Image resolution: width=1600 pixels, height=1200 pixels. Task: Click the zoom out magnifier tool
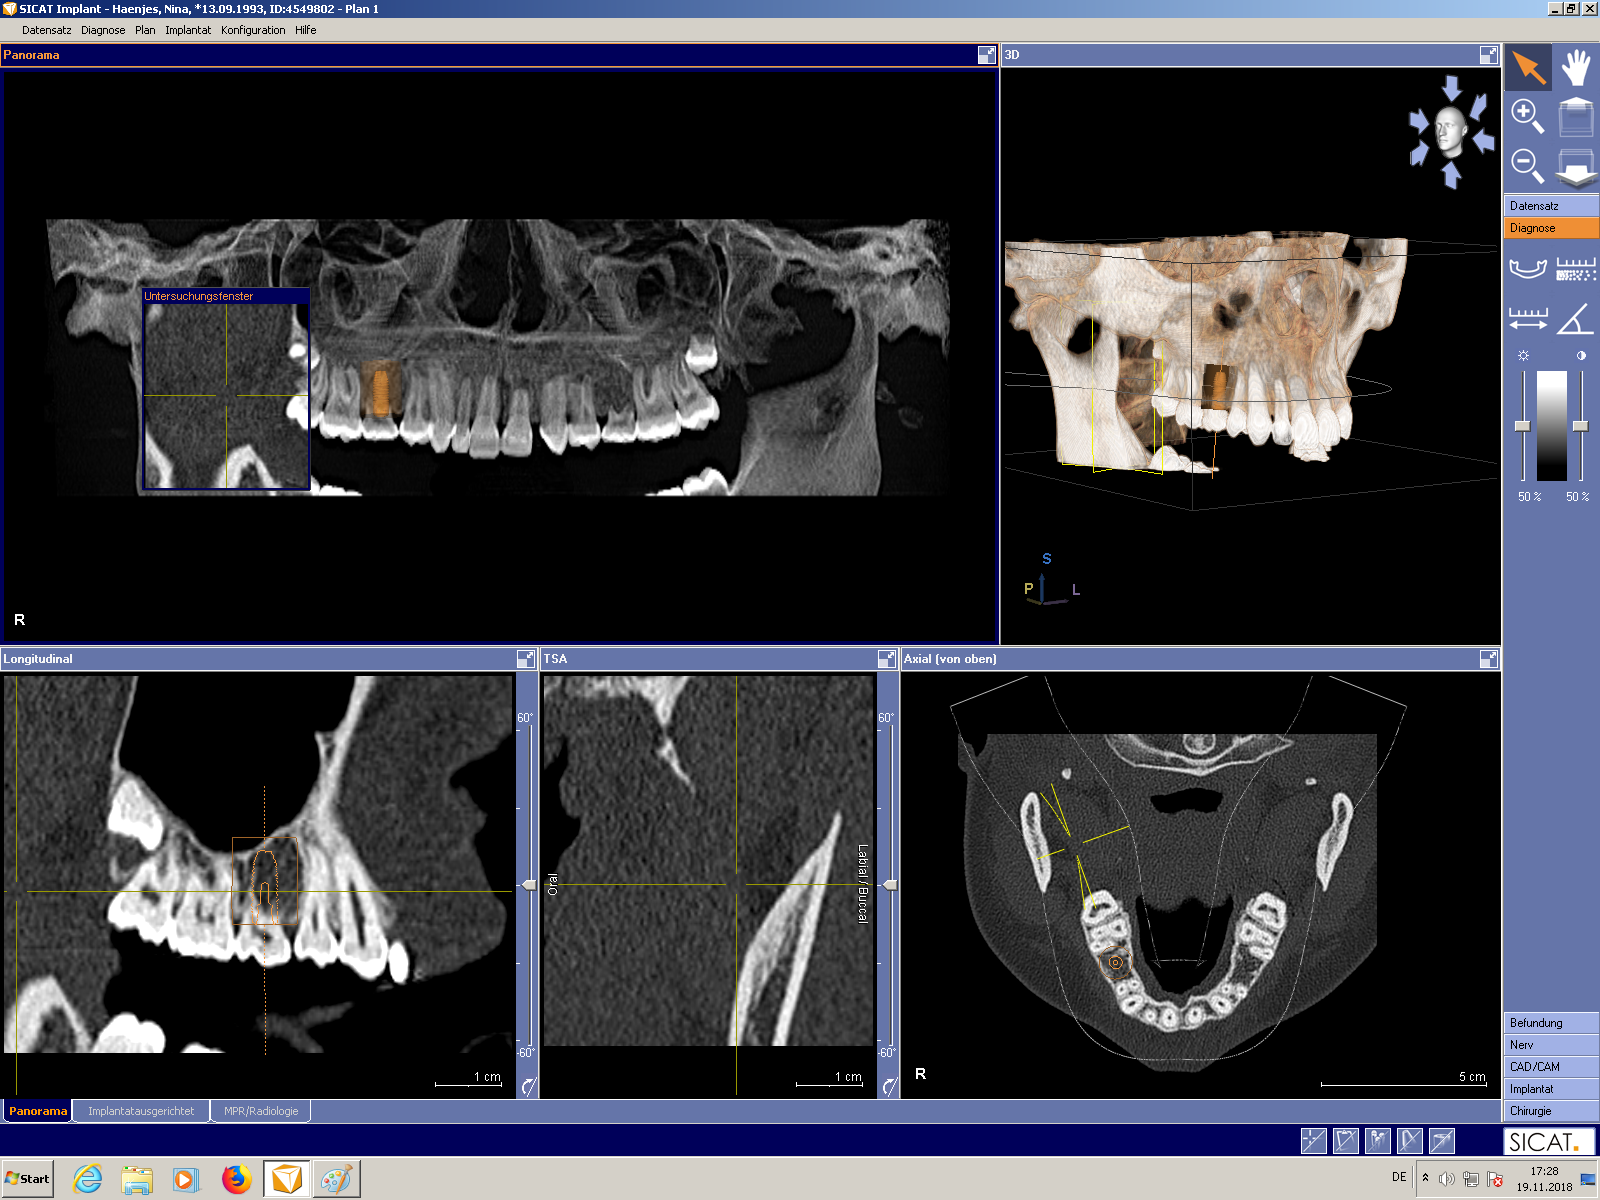pyautogui.click(x=1527, y=165)
